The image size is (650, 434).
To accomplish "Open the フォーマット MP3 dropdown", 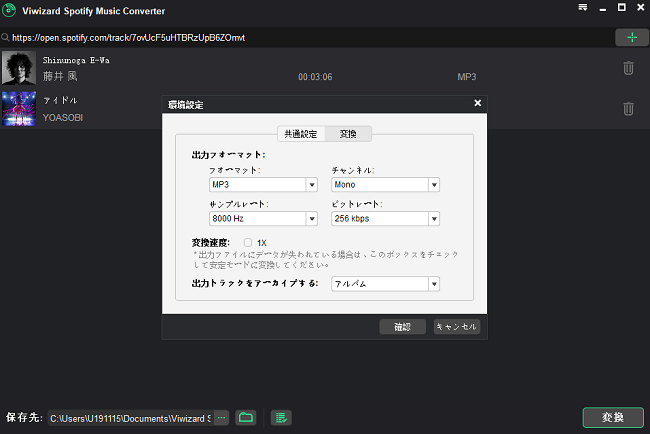I will coord(263,184).
